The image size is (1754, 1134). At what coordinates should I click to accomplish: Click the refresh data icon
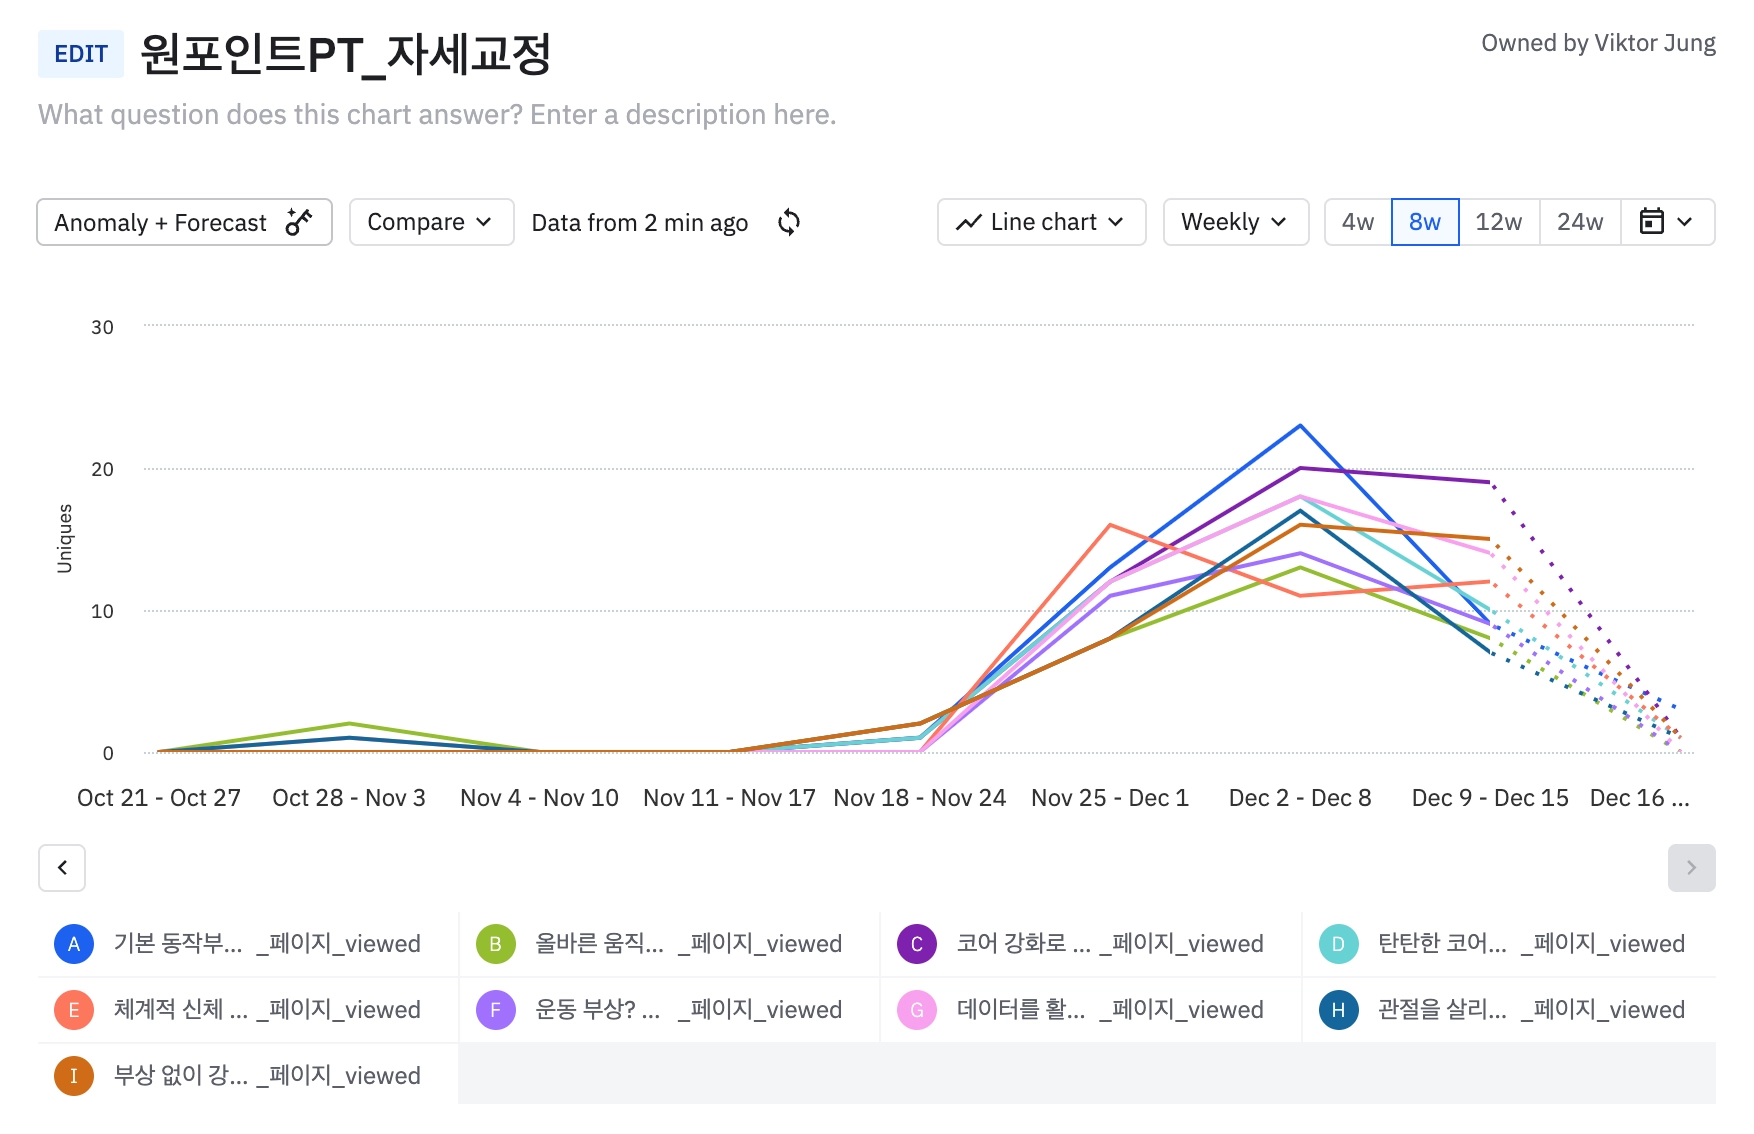click(x=789, y=222)
